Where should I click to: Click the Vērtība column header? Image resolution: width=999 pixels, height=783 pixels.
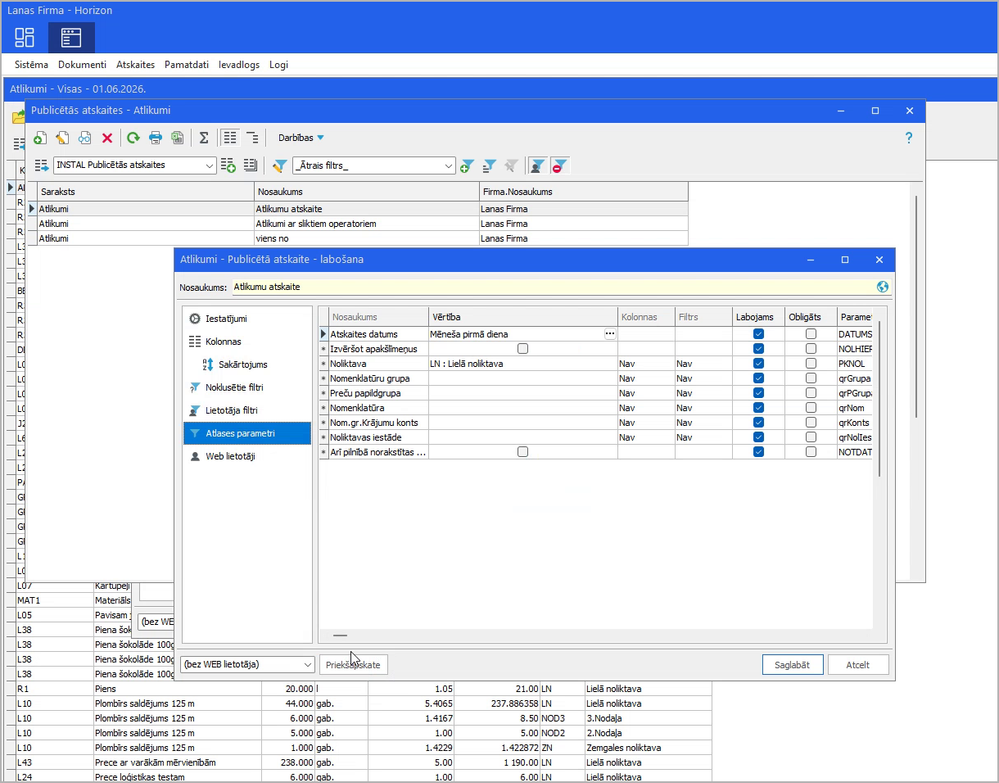point(523,317)
